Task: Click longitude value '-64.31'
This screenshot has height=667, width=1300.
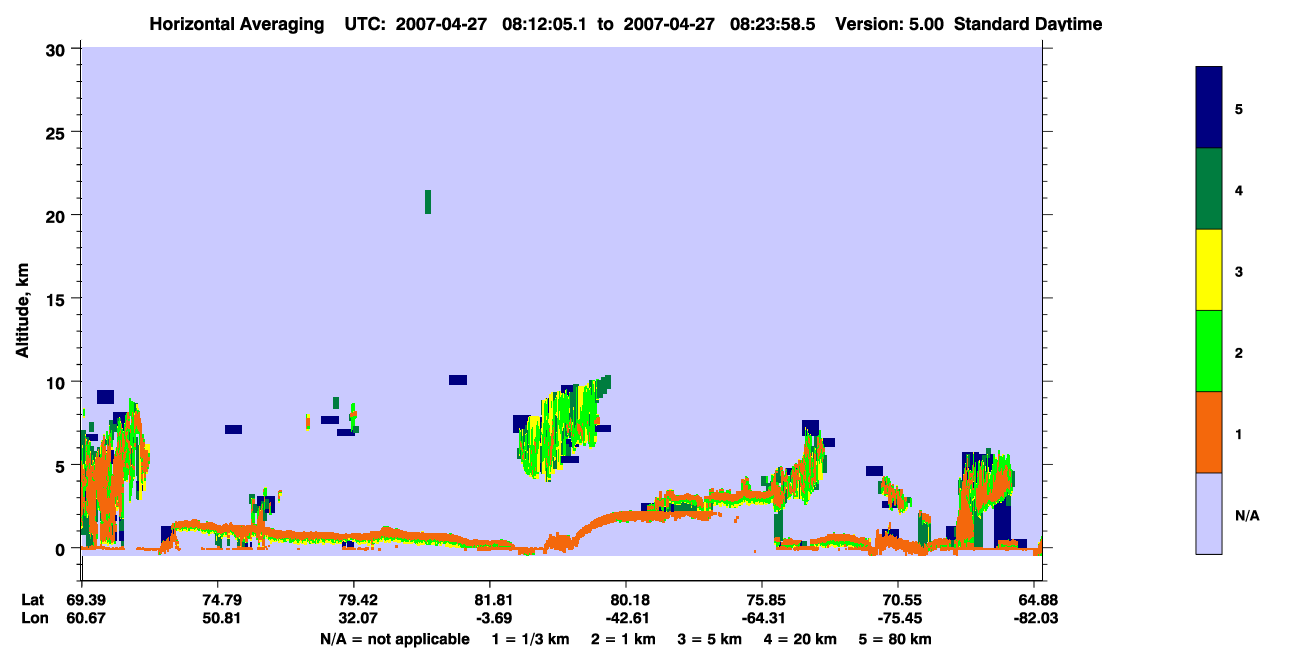Action: point(762,619)
